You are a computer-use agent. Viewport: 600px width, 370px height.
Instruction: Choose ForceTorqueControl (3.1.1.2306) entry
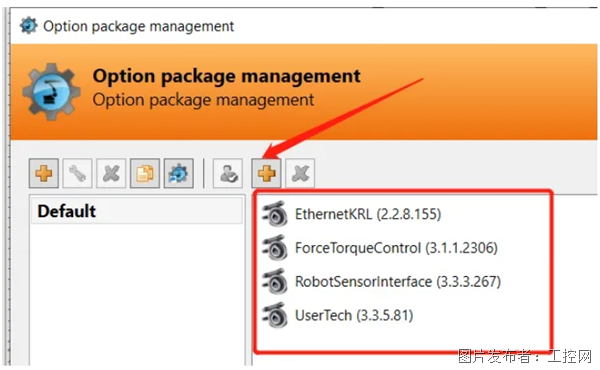[x=396, y=248]
